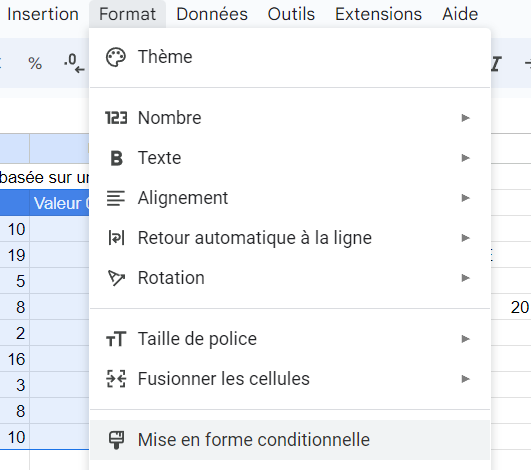
Task: Click the bold B Texte icon
Action: tap(116, 158)
